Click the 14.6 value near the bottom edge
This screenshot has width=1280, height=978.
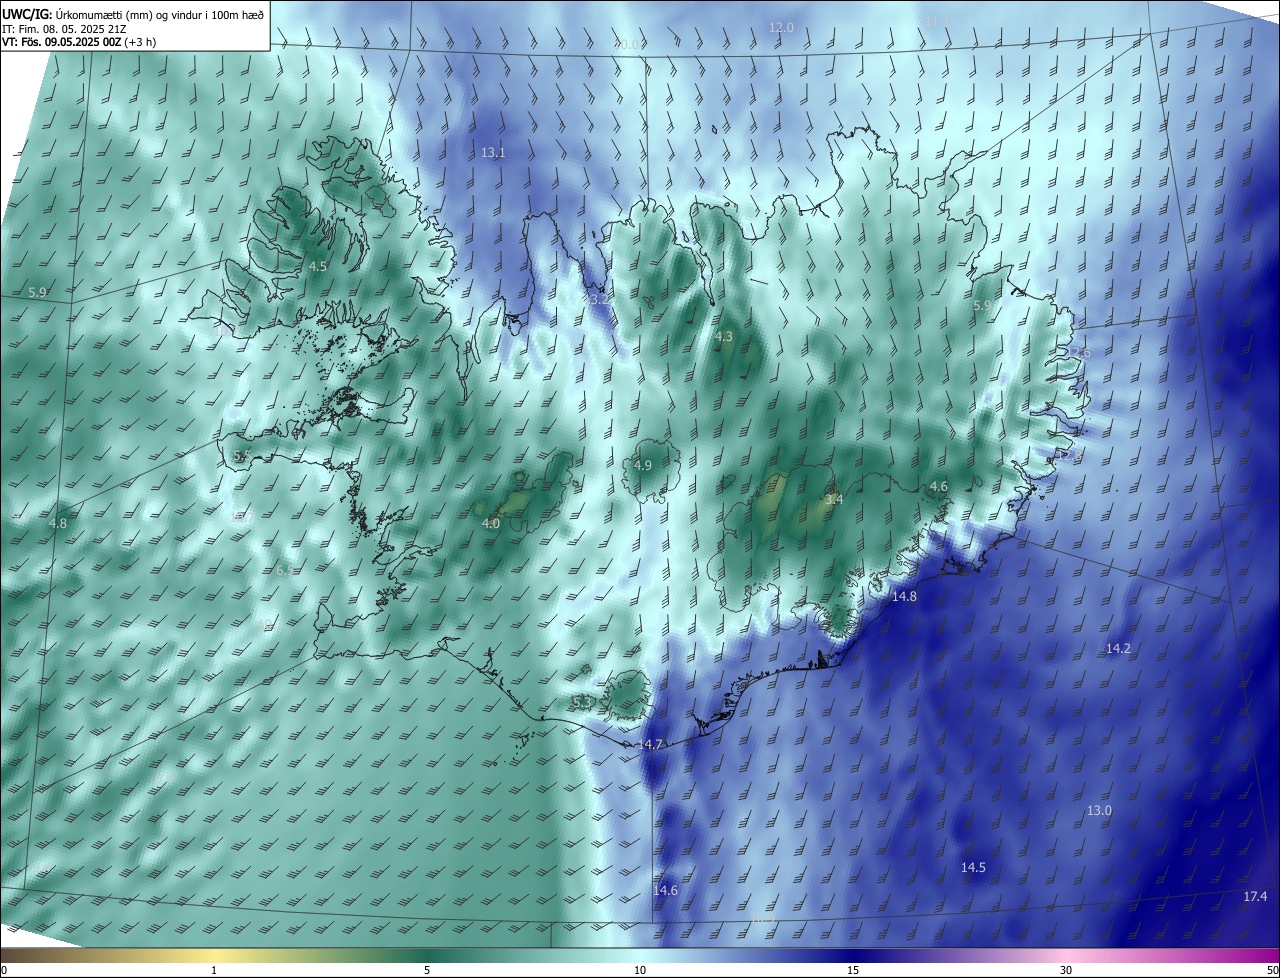(665, 891)
